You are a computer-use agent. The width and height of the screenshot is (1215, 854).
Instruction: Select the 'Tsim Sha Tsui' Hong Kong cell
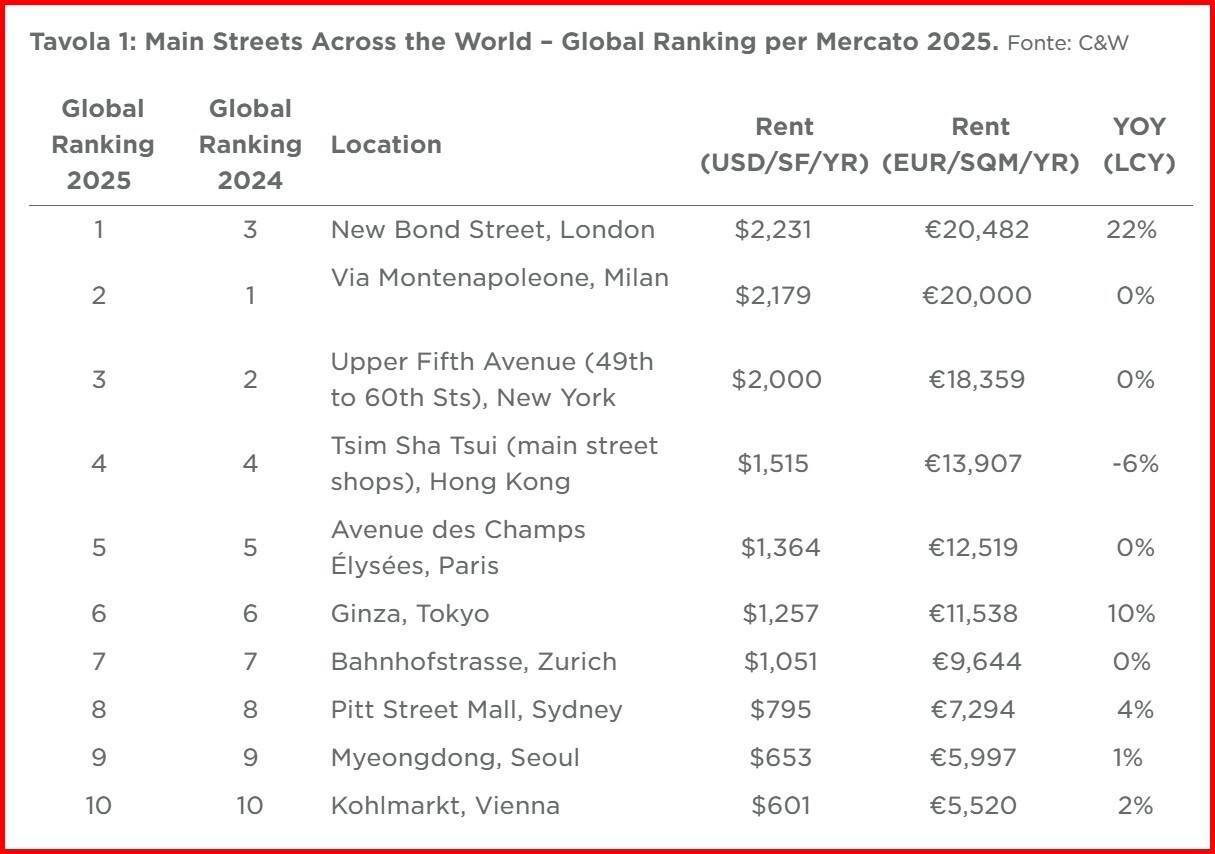pos(494,464)
